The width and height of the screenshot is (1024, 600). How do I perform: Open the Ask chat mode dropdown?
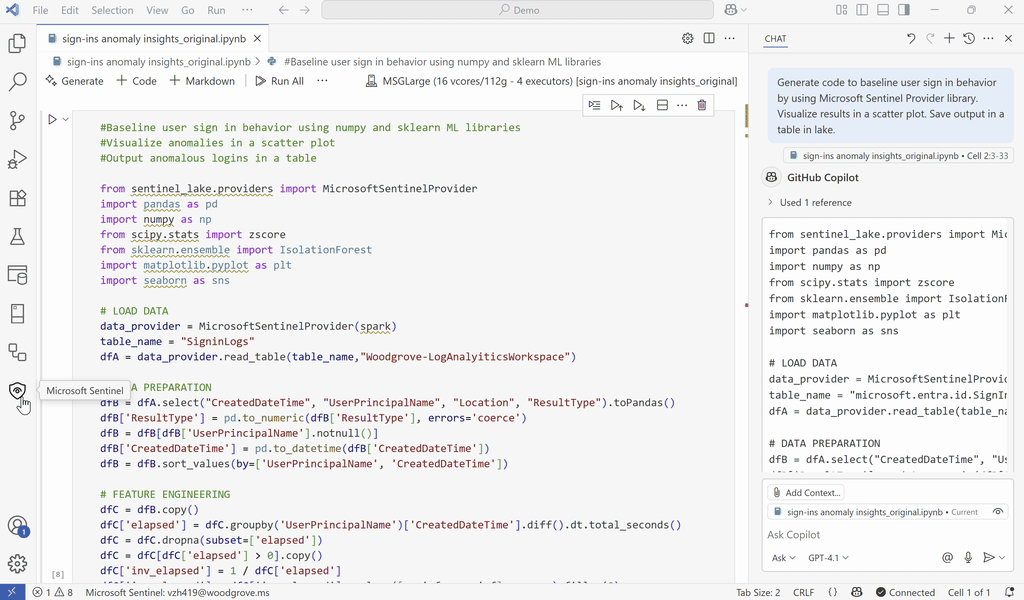coord(783,558)
